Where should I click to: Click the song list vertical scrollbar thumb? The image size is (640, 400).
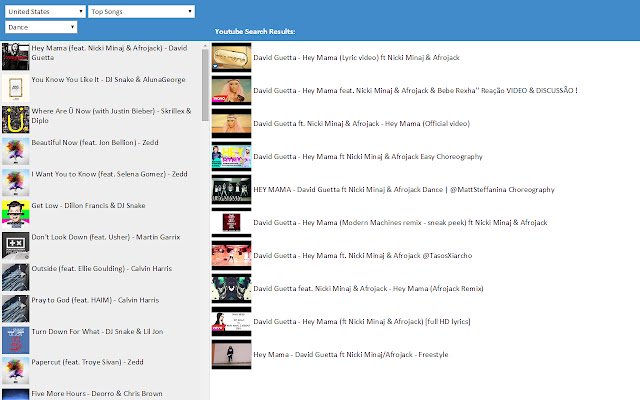(x=205, y=85)
